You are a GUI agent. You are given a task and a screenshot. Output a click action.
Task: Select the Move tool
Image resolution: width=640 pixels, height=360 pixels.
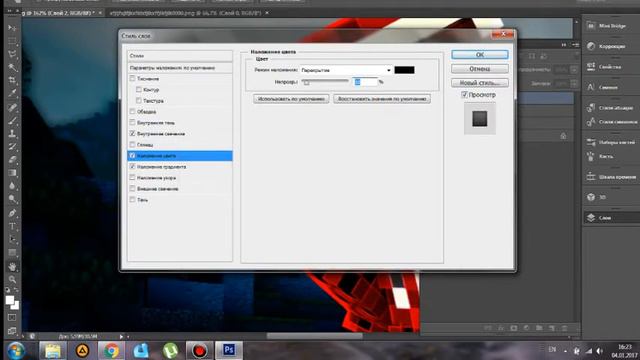point(12,27)
